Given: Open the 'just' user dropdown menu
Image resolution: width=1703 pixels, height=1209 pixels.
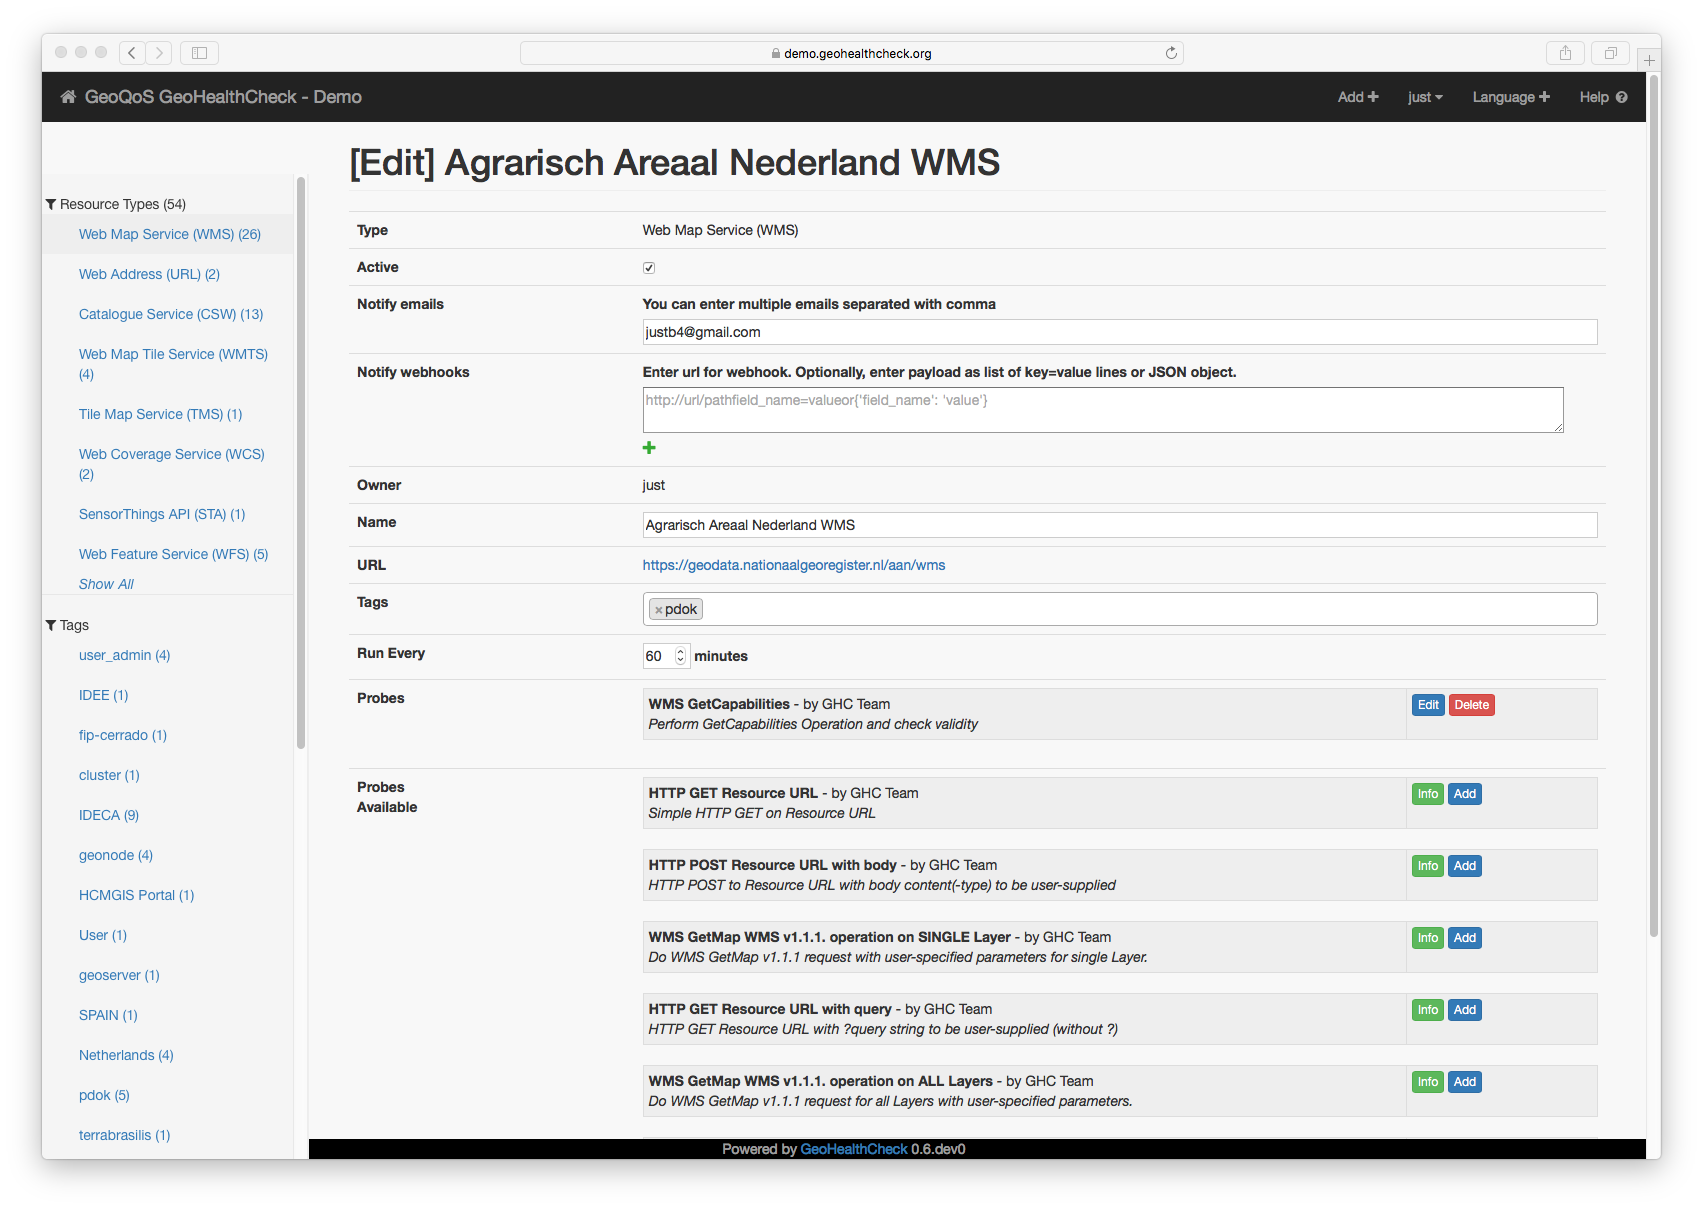Looking at the screenshot, I should point(1424,97).
